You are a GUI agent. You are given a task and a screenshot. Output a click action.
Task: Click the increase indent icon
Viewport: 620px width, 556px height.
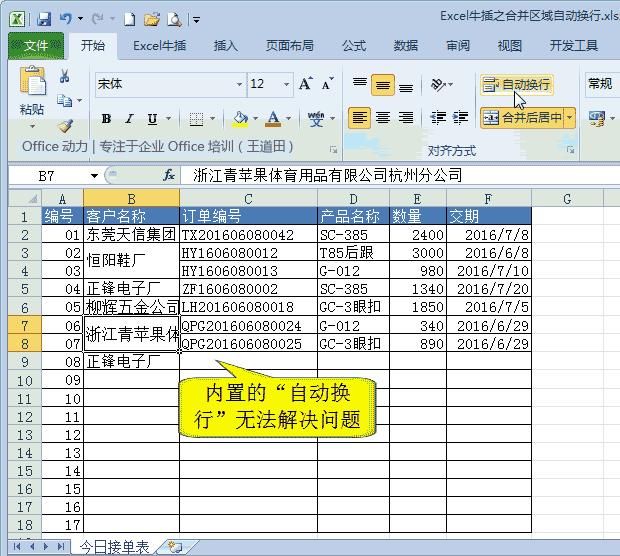click(x=460, y=118)
